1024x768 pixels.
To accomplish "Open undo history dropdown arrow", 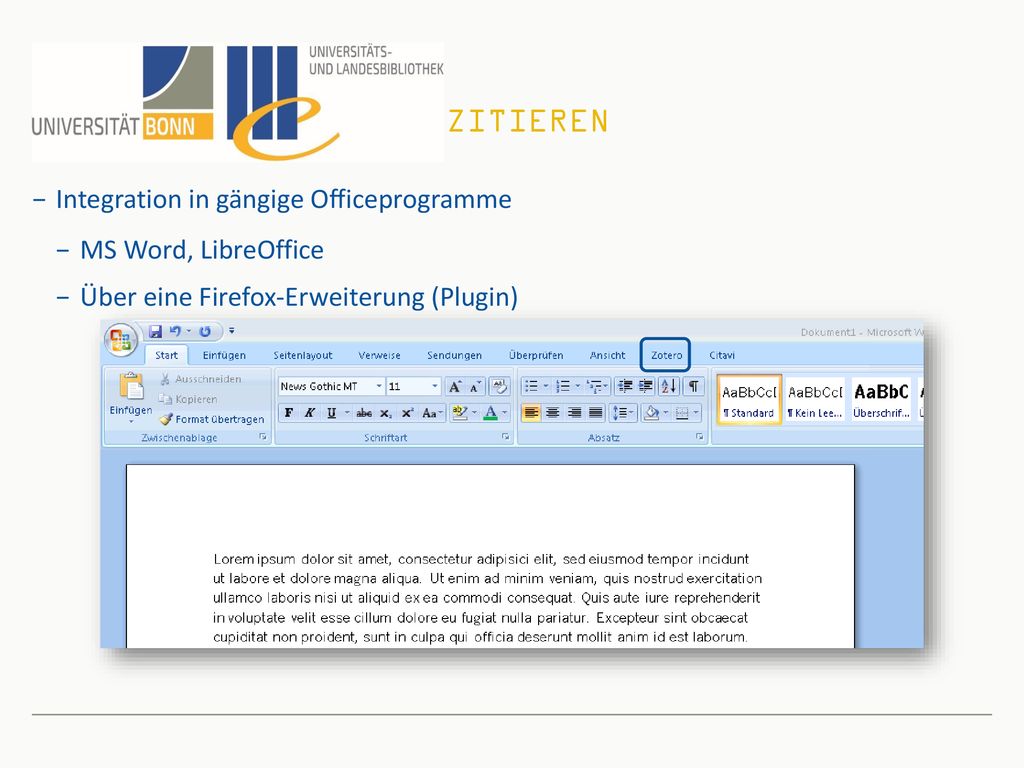I will (x=189, y=331).
